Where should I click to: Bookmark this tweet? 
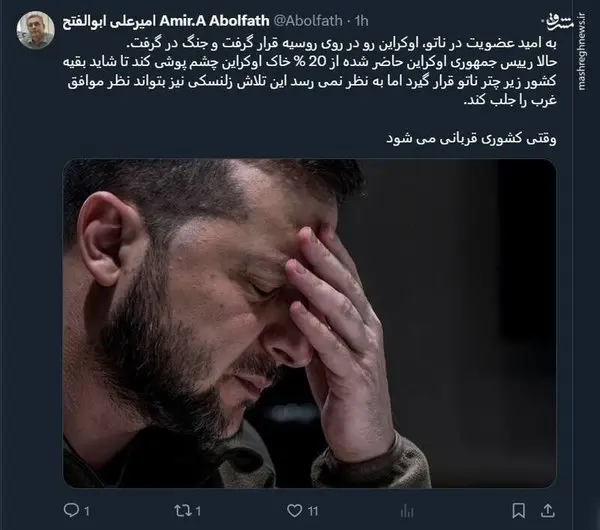click(x=518, y=510)
